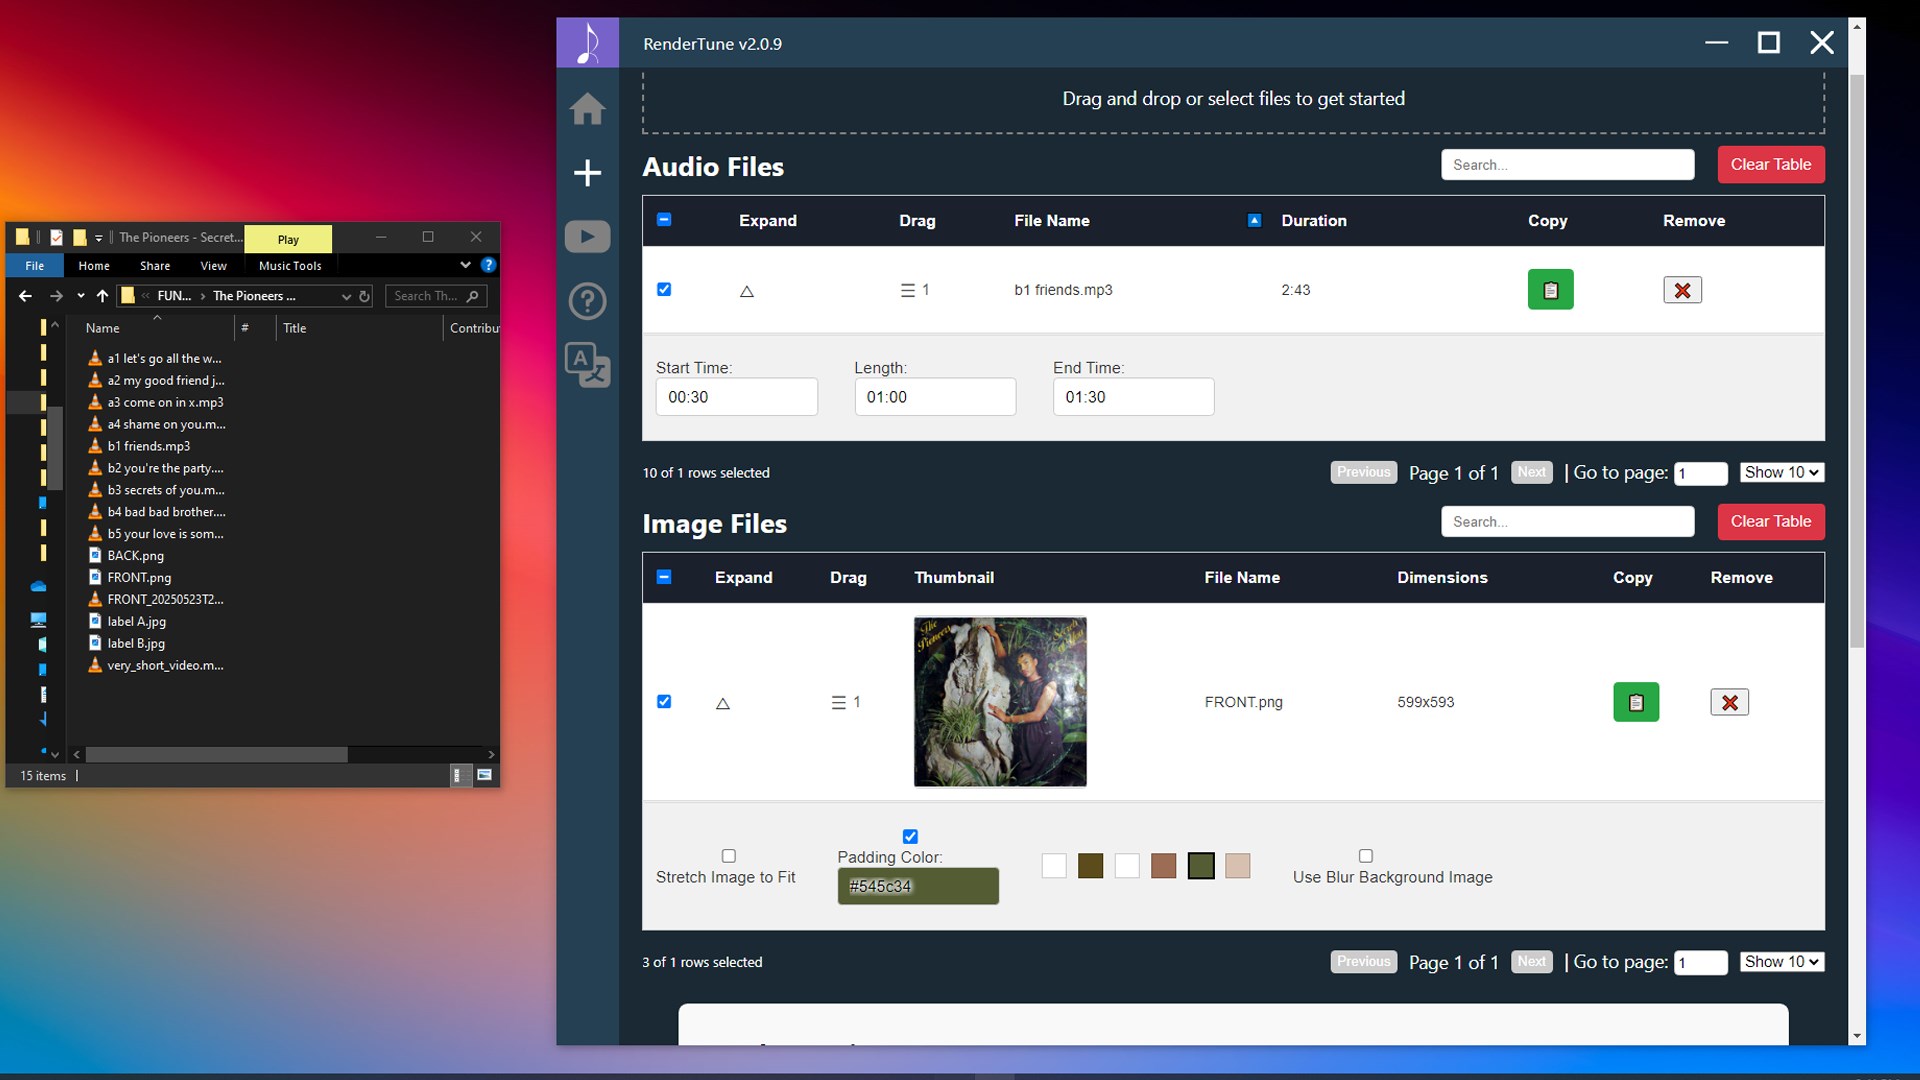Click Clear Table for Audio Files
Screen dimensions: 1920x1080
pos(1770,165)
